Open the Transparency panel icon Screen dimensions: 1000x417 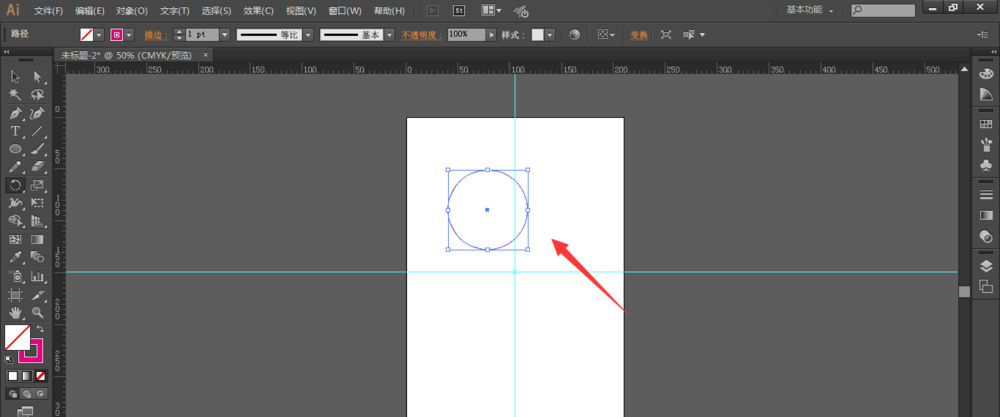(985, 237)
